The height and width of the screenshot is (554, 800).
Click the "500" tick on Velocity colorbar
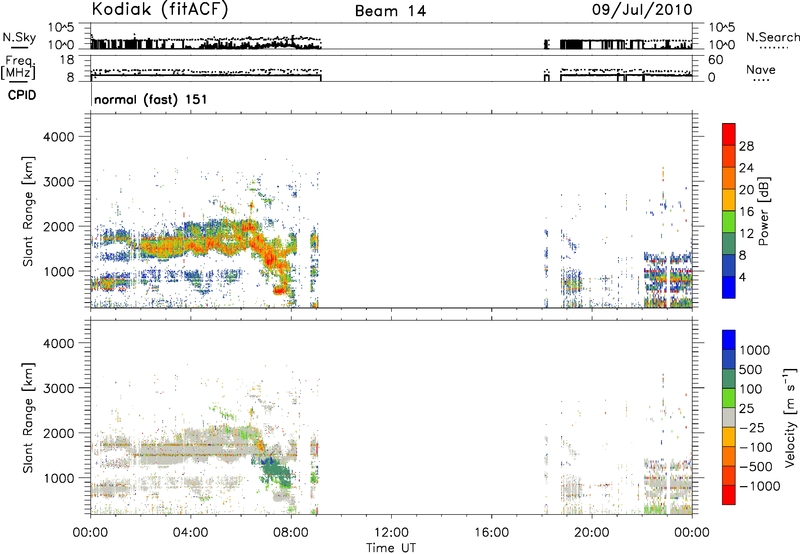(x=751, y=369)
